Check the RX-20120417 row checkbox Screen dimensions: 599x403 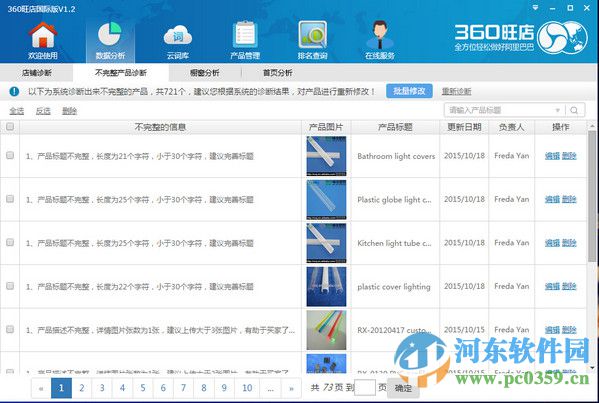pos(10,329)
